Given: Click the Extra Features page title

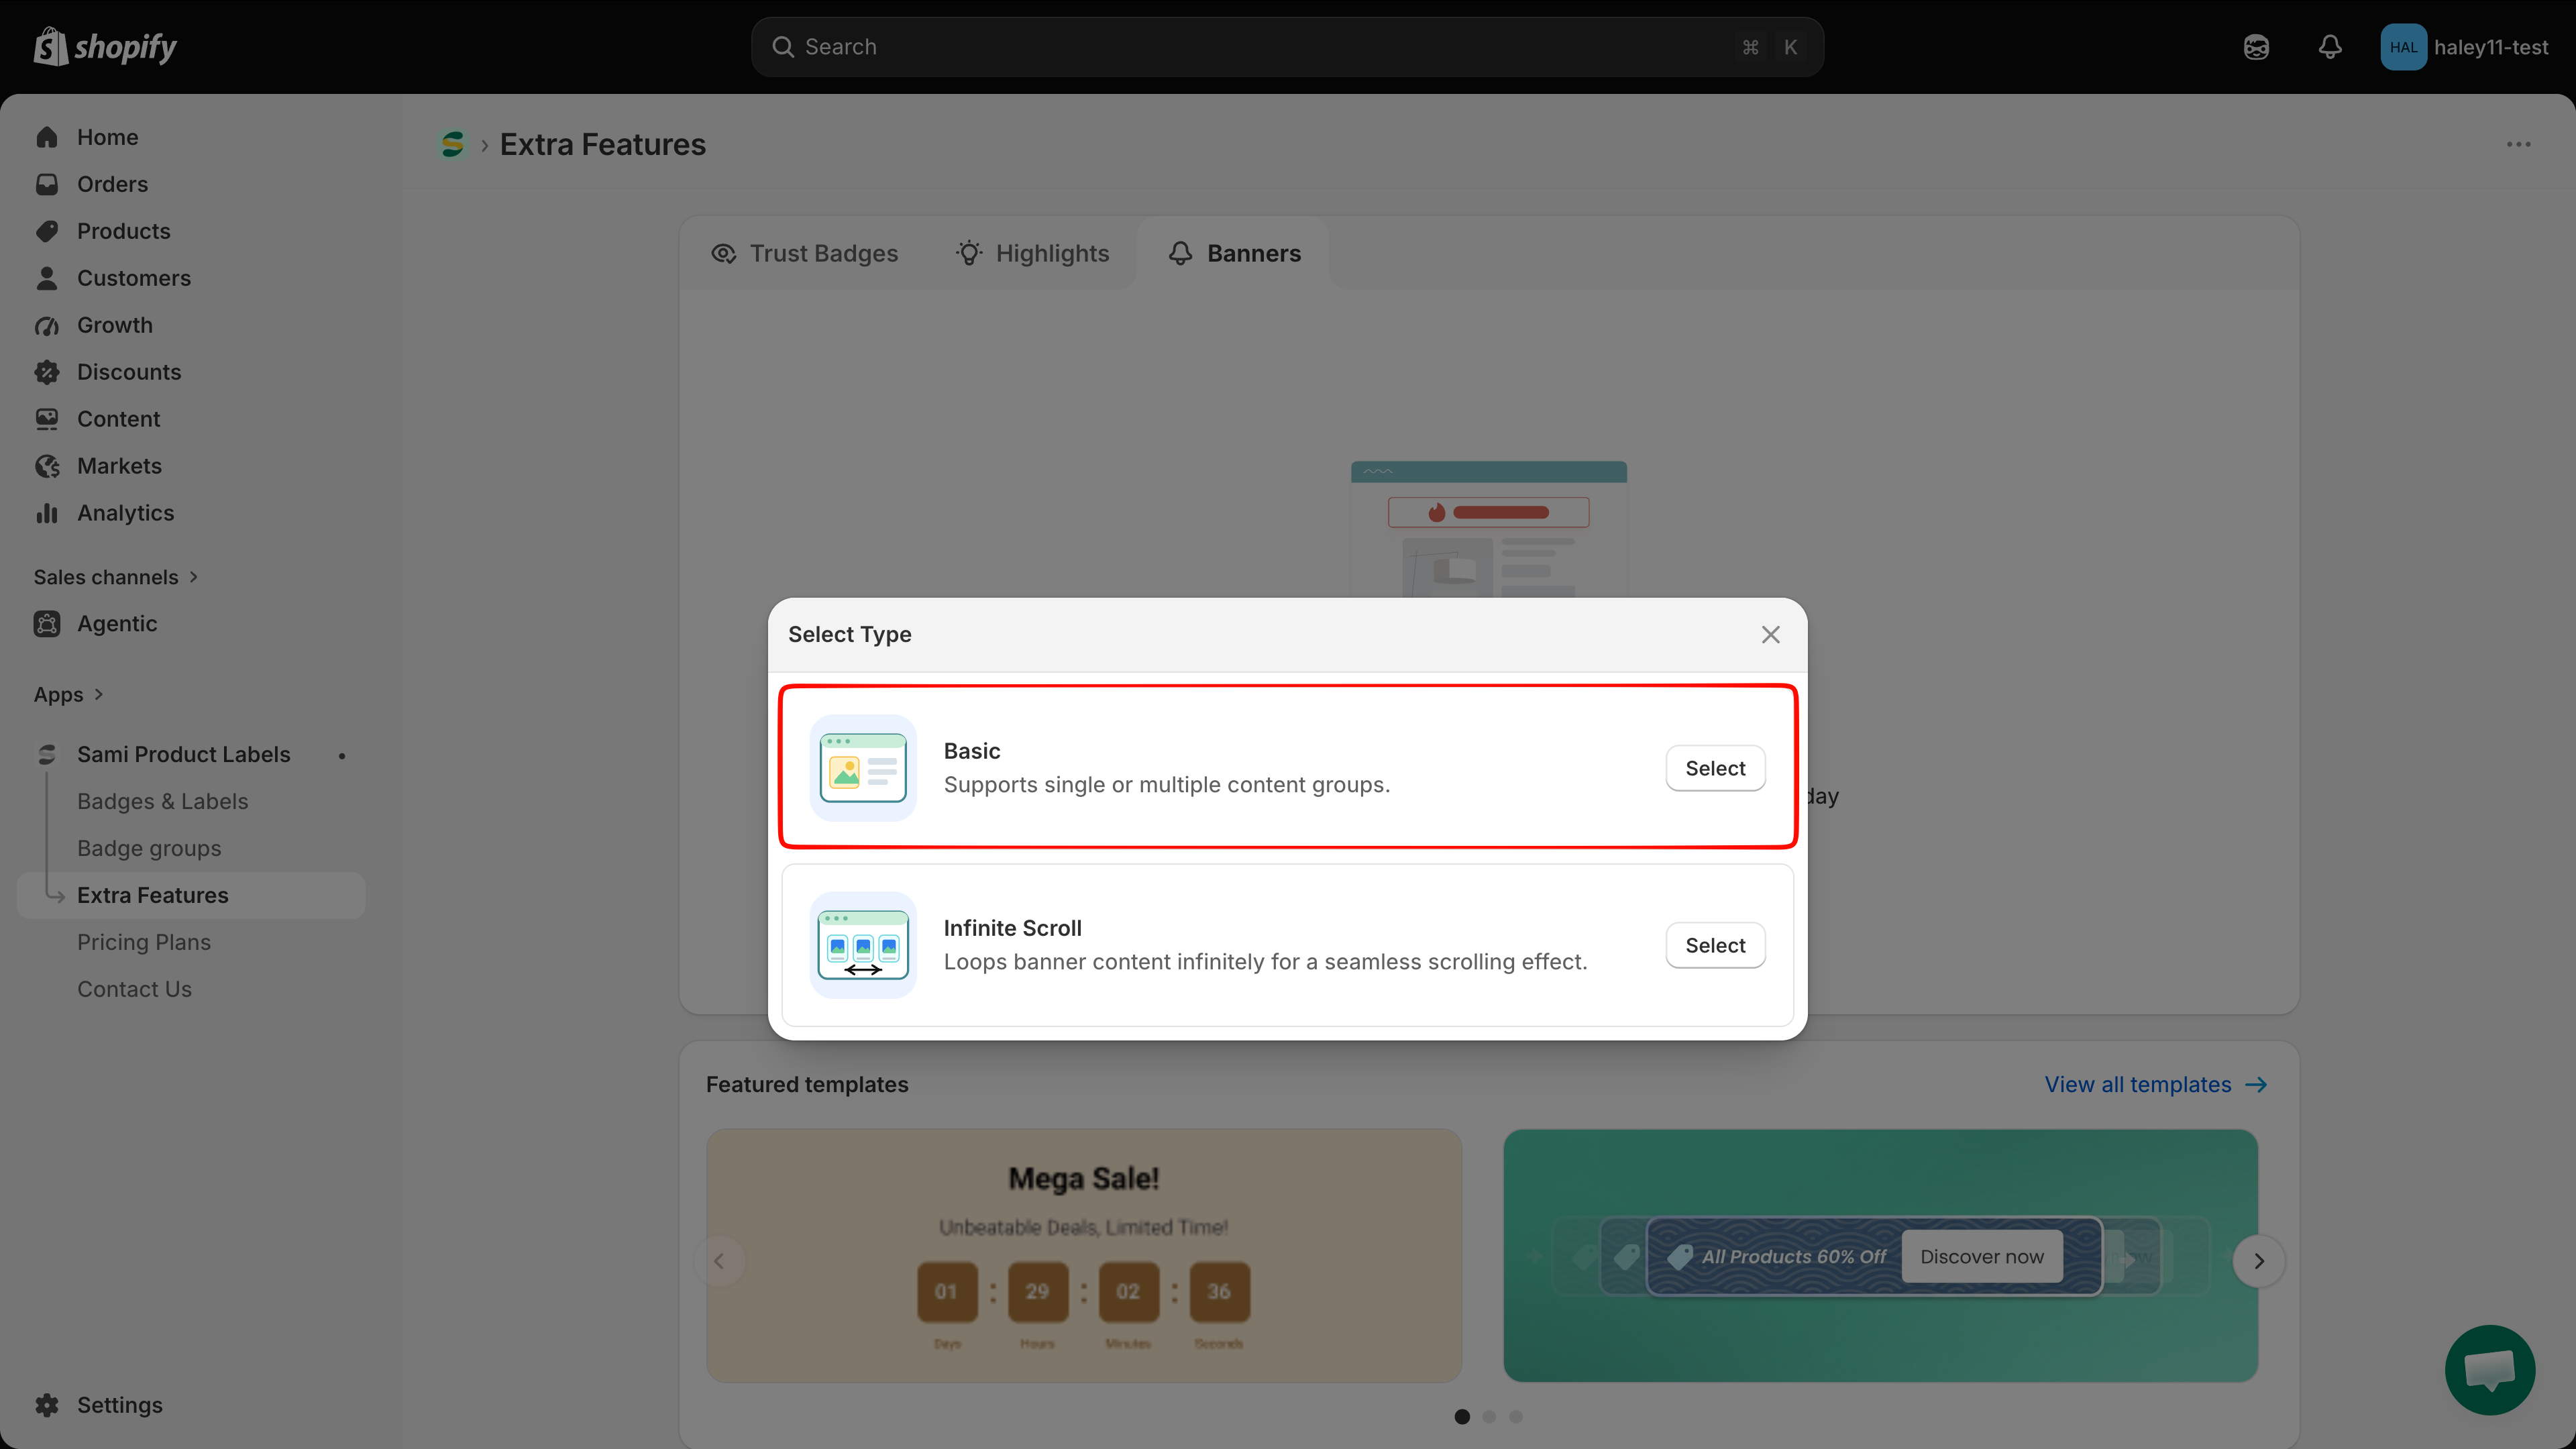Looking at the screenshot, I should tap(602, 144).
